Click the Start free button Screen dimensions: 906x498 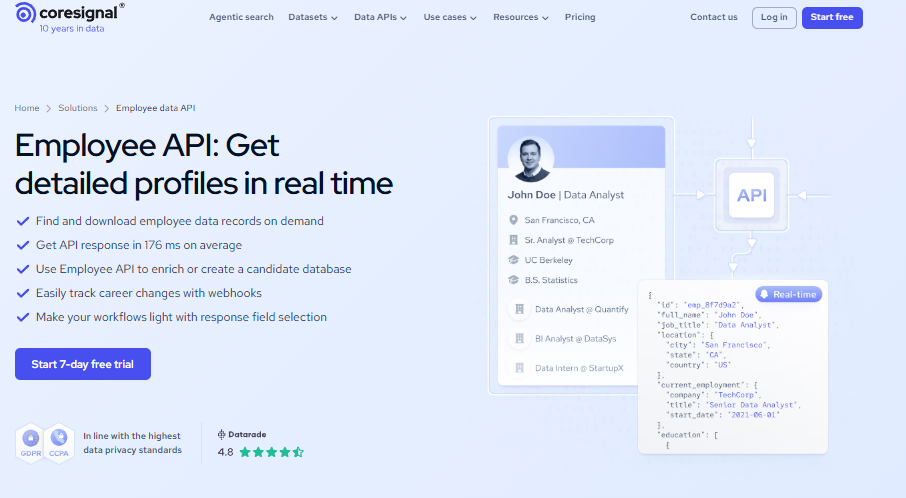click(832, 18)
